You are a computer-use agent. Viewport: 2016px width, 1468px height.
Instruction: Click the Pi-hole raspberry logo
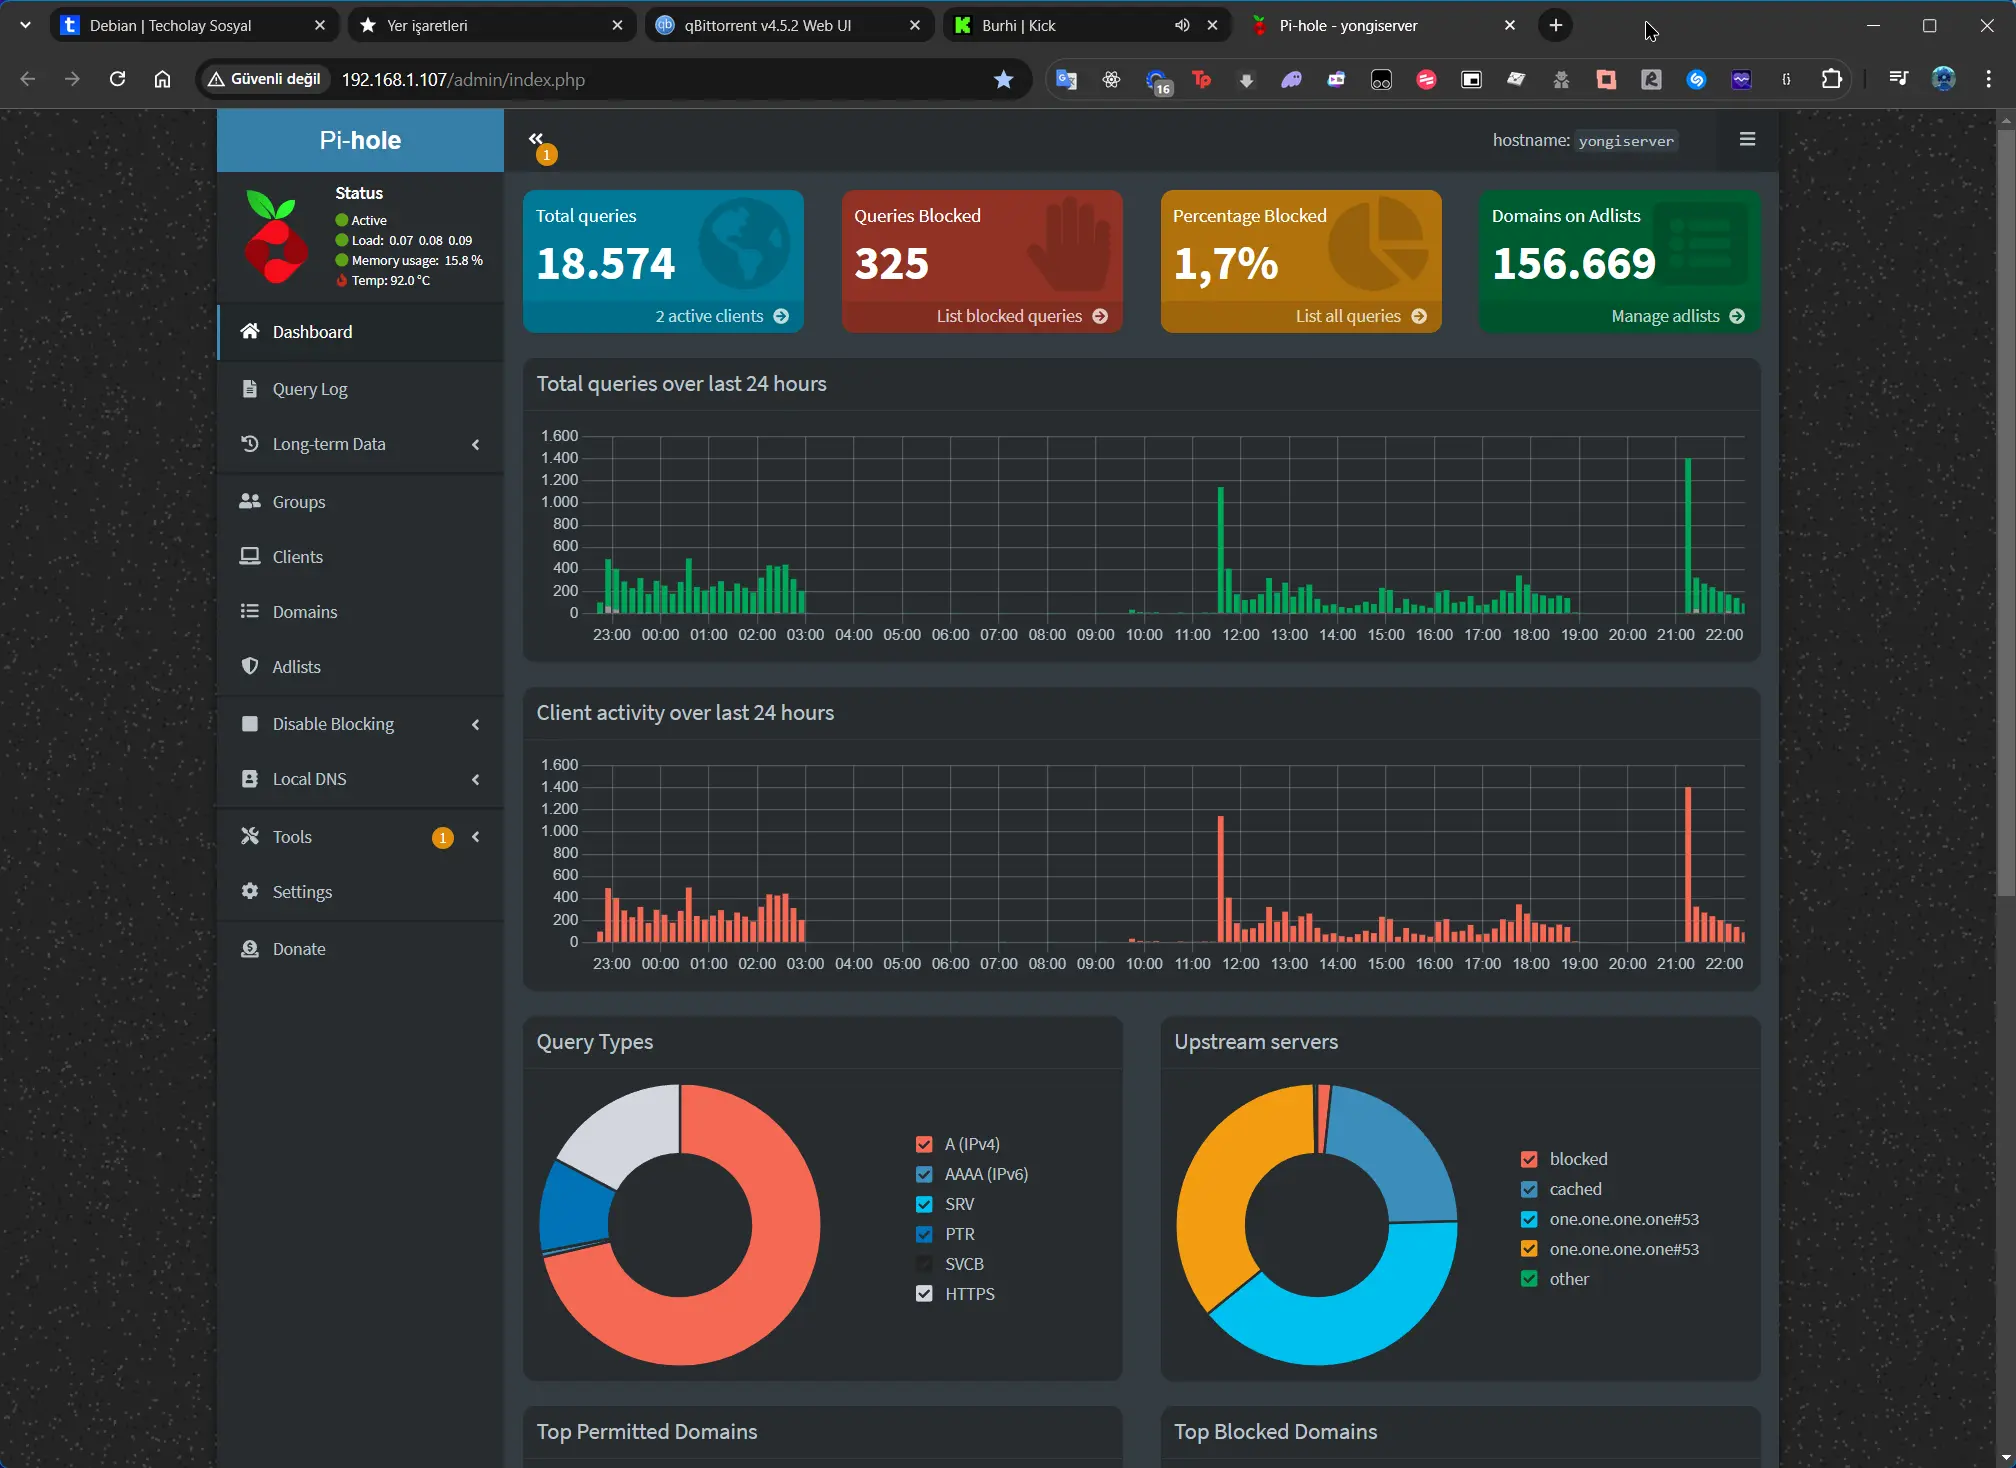[276, 237]
